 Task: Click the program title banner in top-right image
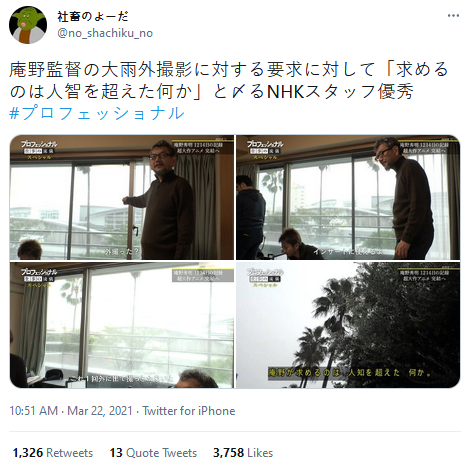[424, 148]
